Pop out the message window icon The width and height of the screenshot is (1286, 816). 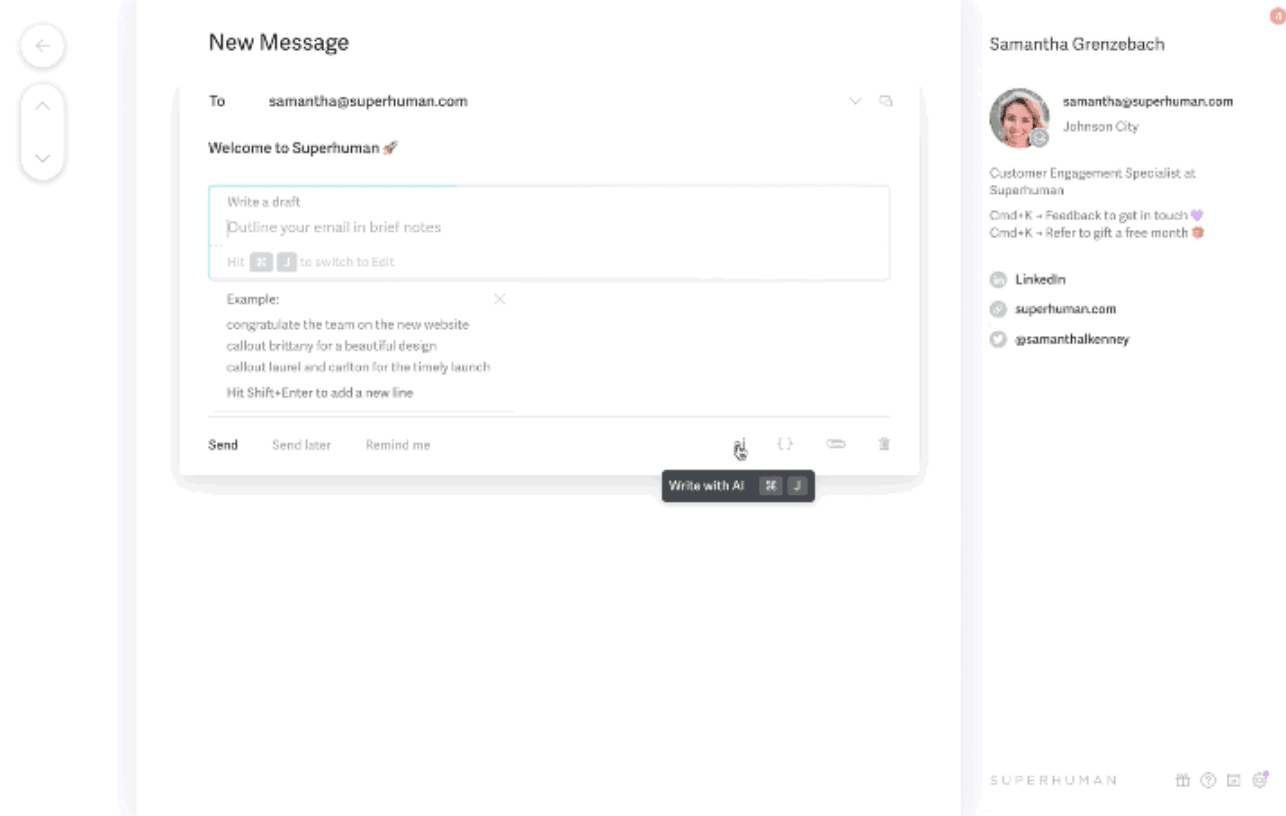click(x=885, y=101)
